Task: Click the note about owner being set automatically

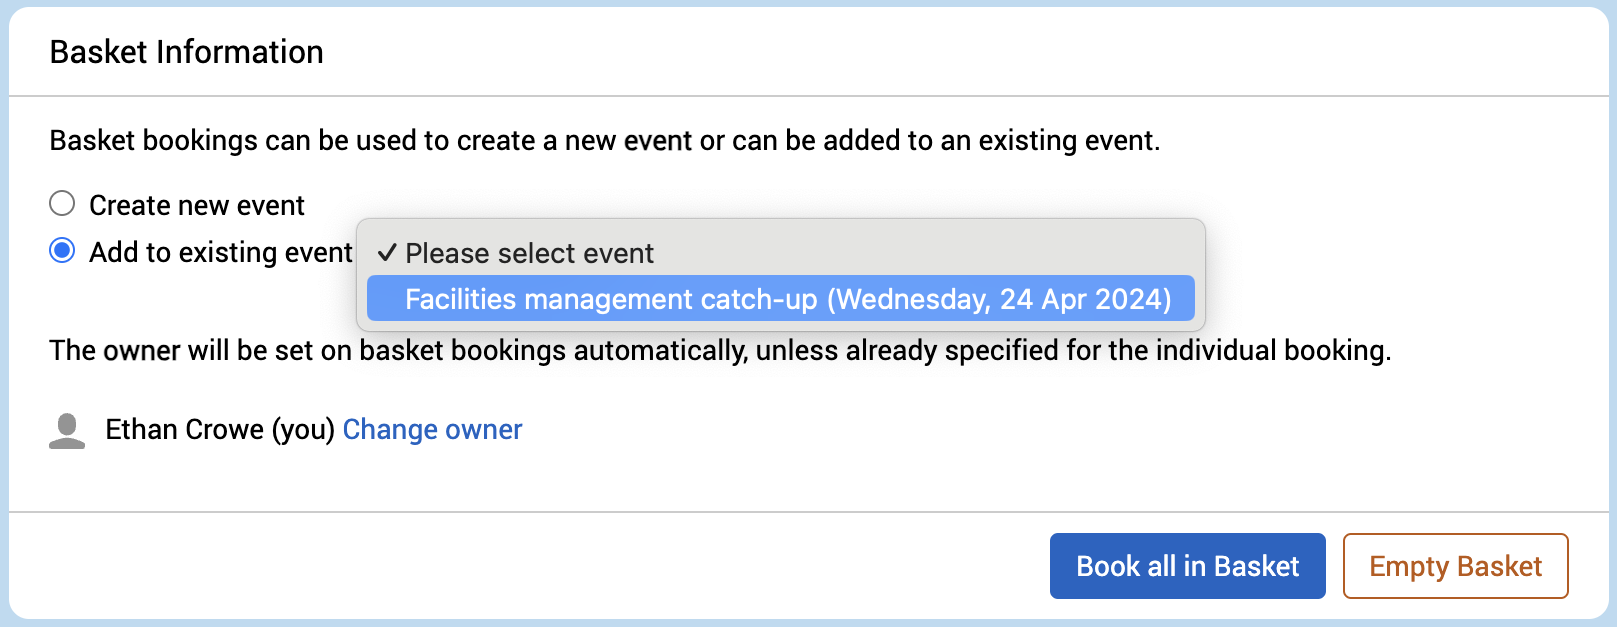Action: pos(719,351)
